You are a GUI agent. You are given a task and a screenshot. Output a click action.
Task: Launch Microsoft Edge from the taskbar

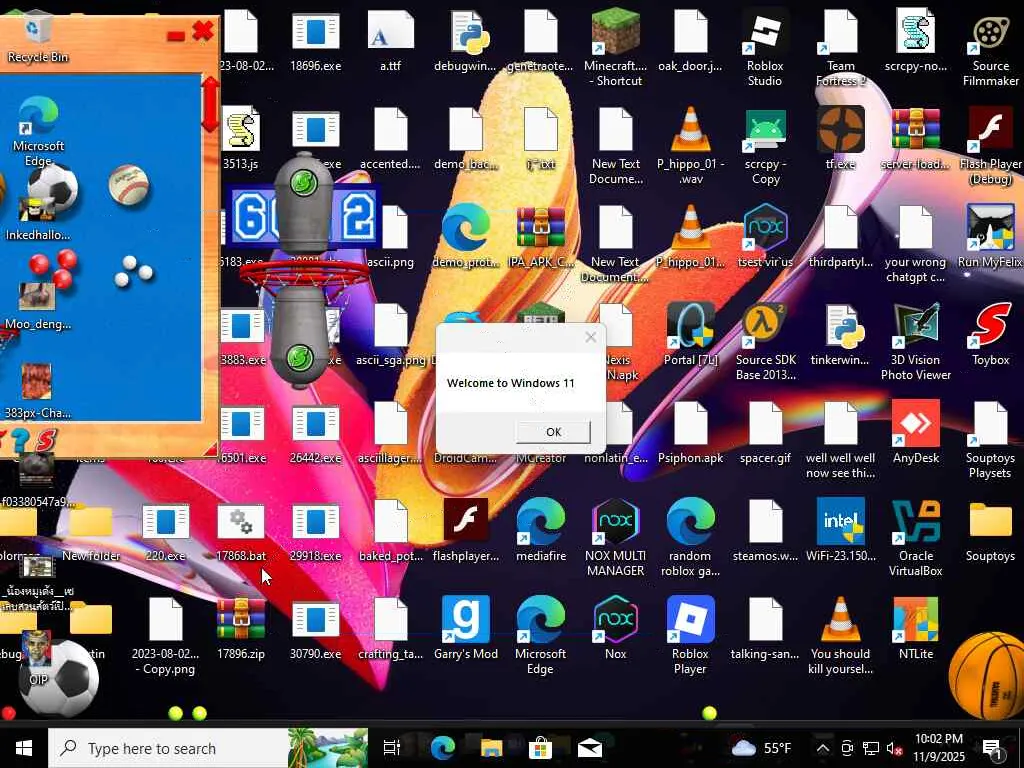point(442,748)
